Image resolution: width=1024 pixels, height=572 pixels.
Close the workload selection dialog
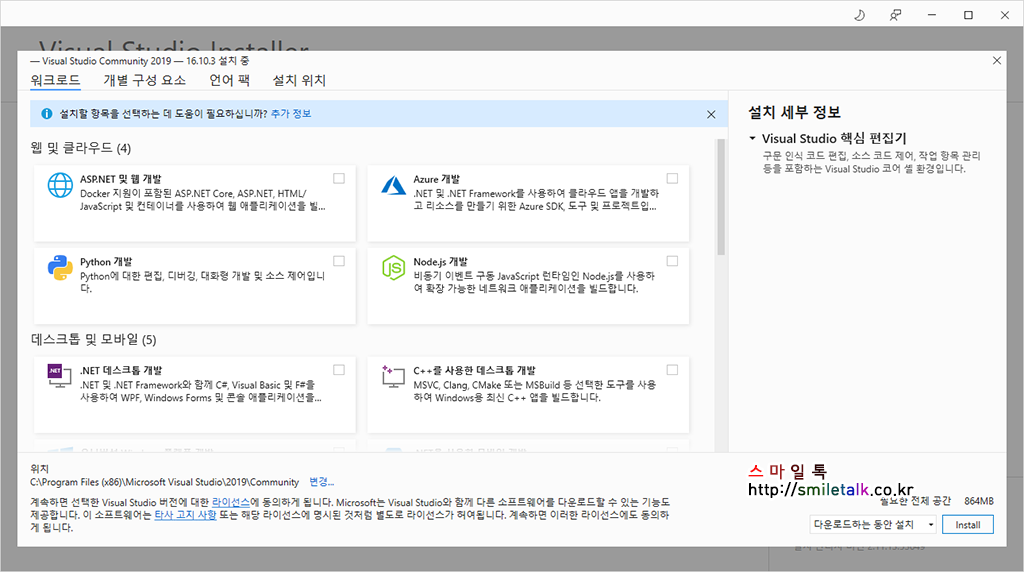pyautogui.click(x=997, y=61)
